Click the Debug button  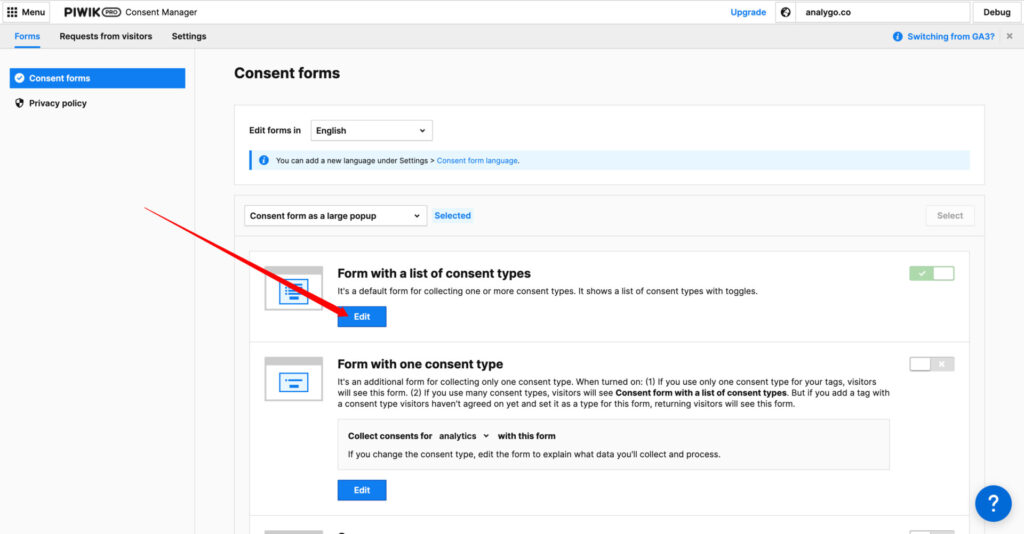click(997, 12)
